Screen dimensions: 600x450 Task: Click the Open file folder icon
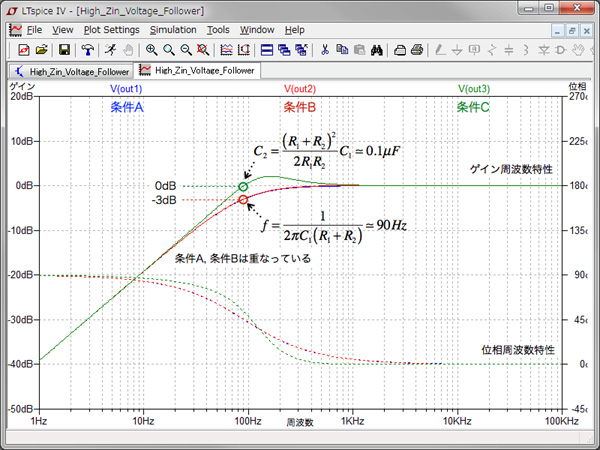42,49
